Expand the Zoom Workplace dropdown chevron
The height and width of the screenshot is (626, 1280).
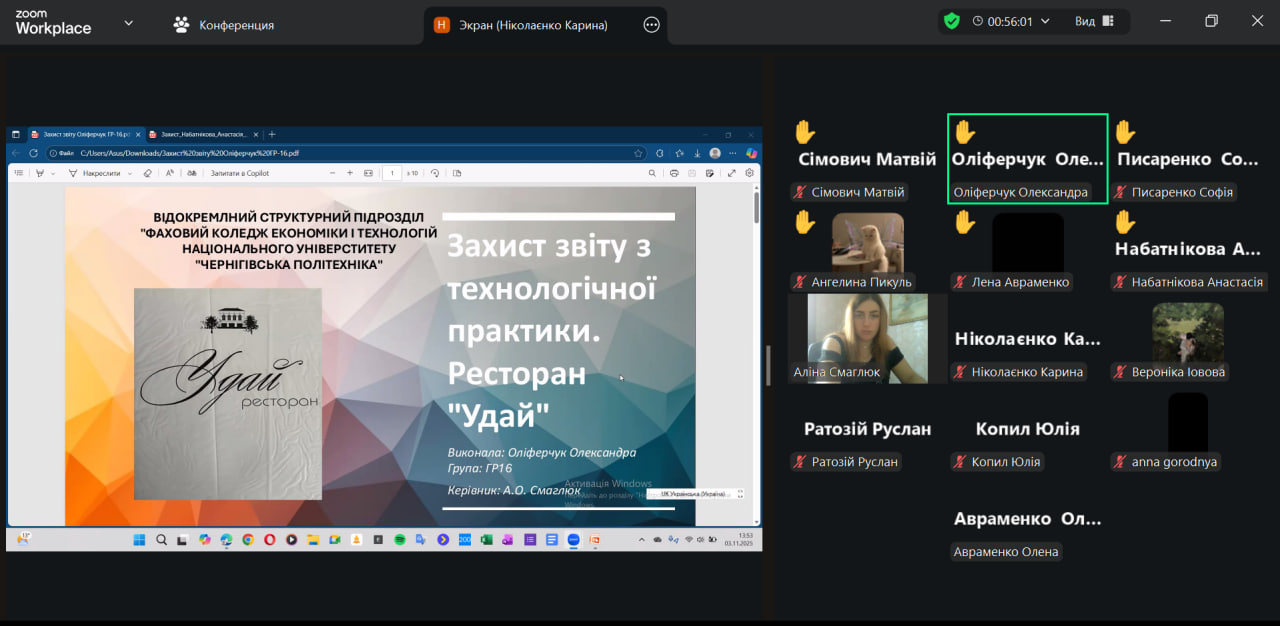[x=128, y=22]
